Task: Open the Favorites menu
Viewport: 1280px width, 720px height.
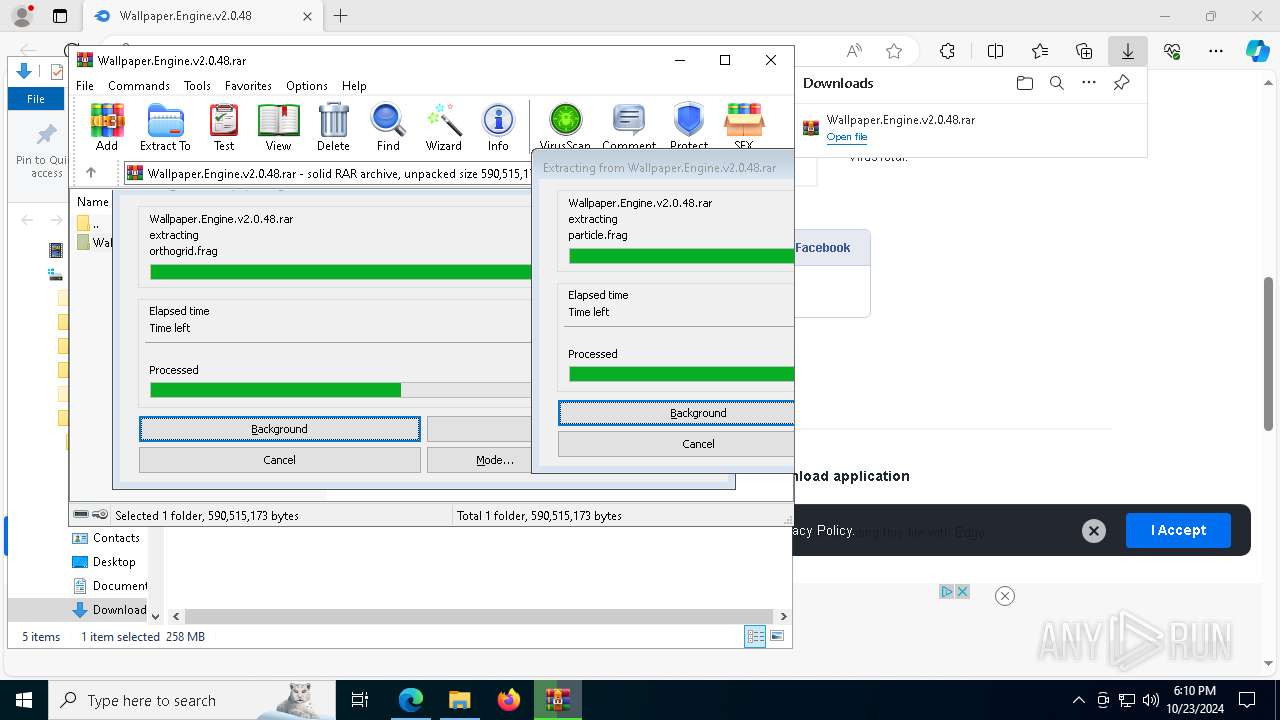Action: (x=248, y=86)
